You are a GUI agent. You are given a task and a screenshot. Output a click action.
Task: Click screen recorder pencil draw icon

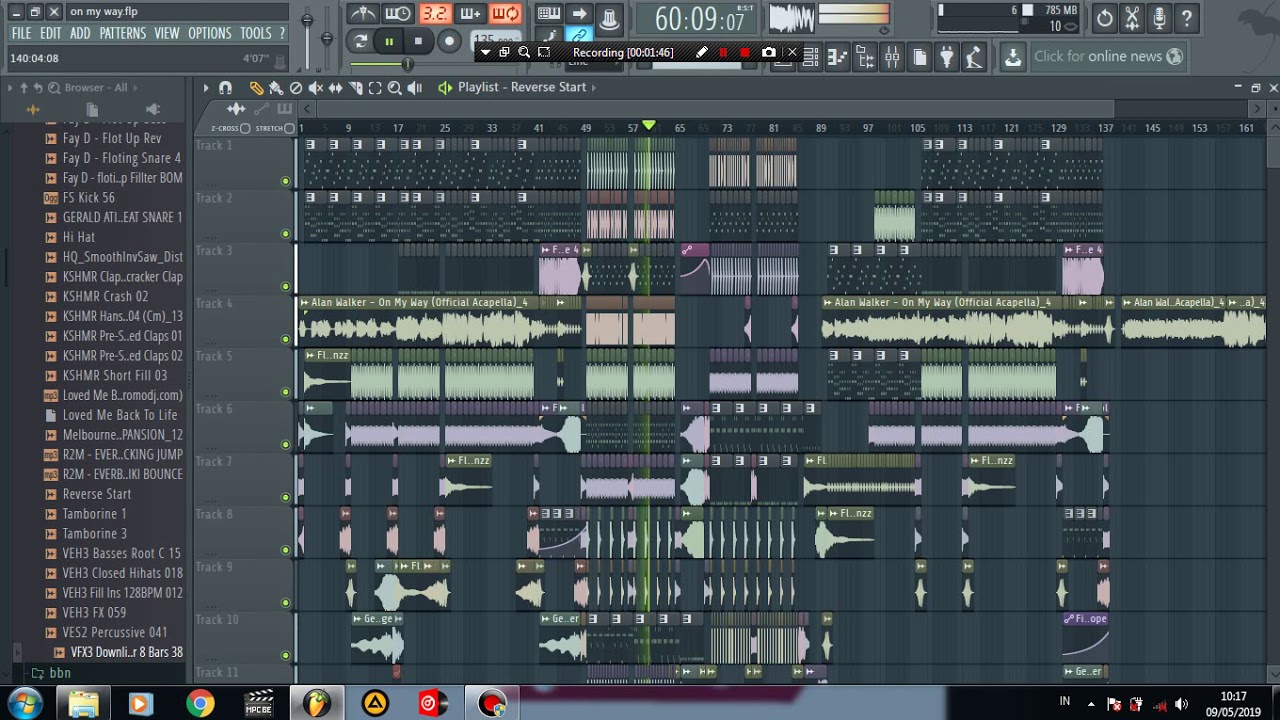point(701,52)
